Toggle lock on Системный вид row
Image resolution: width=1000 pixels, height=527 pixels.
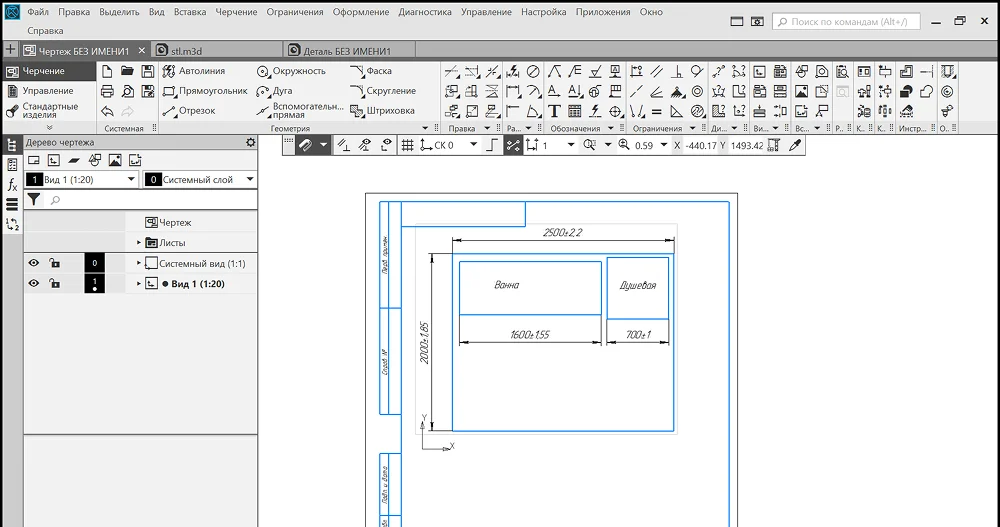[54, 263]
